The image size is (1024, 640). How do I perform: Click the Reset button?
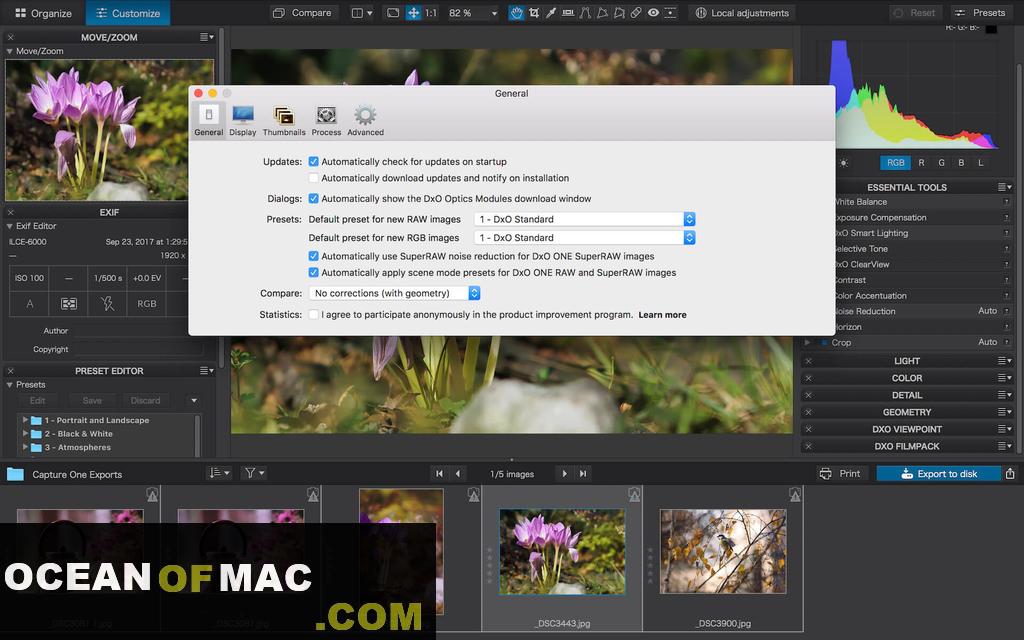click(915, 13)
